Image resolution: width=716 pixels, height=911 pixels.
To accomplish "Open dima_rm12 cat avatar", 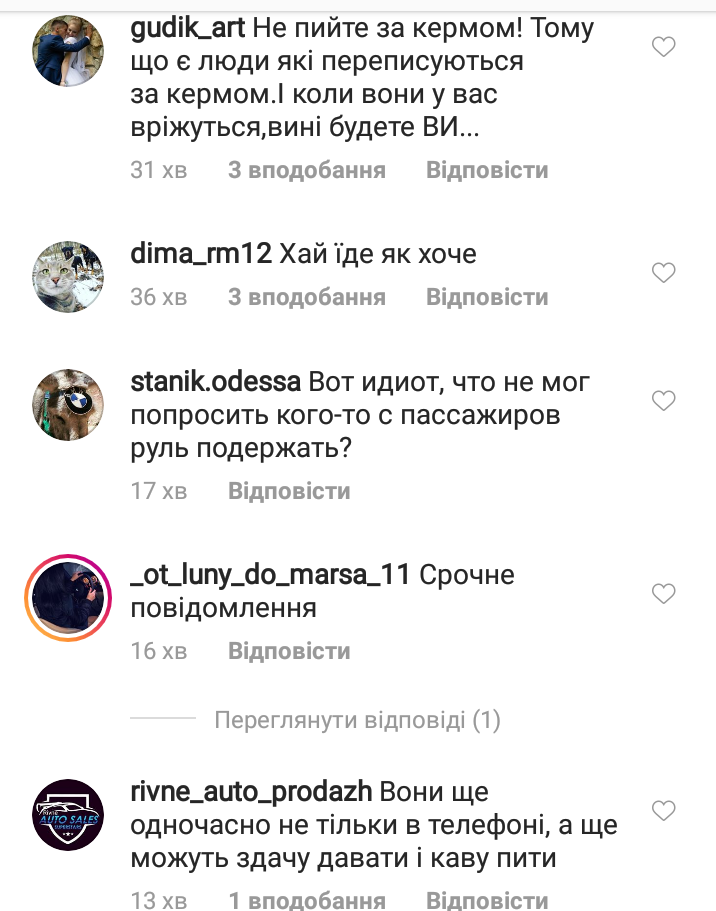I will point(68,277).
